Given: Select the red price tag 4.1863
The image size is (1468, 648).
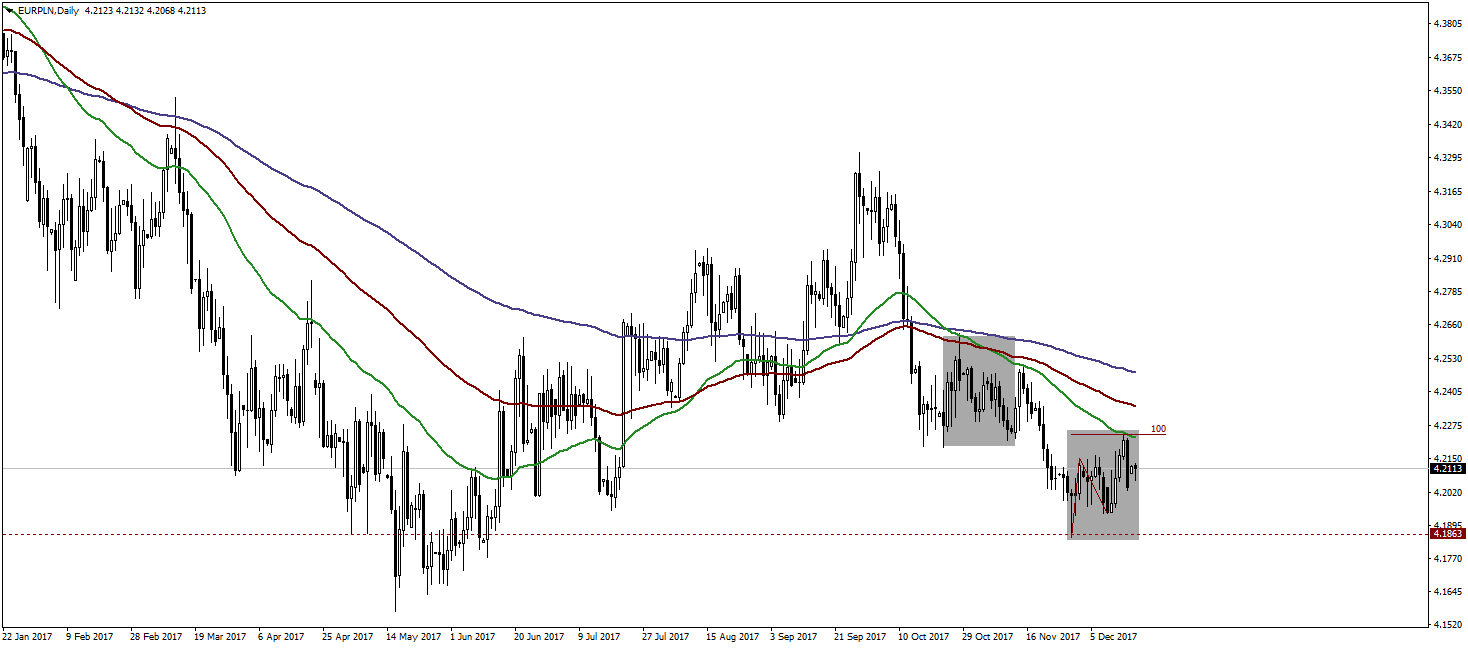Looking at the screenshot, I should 1447,534.
